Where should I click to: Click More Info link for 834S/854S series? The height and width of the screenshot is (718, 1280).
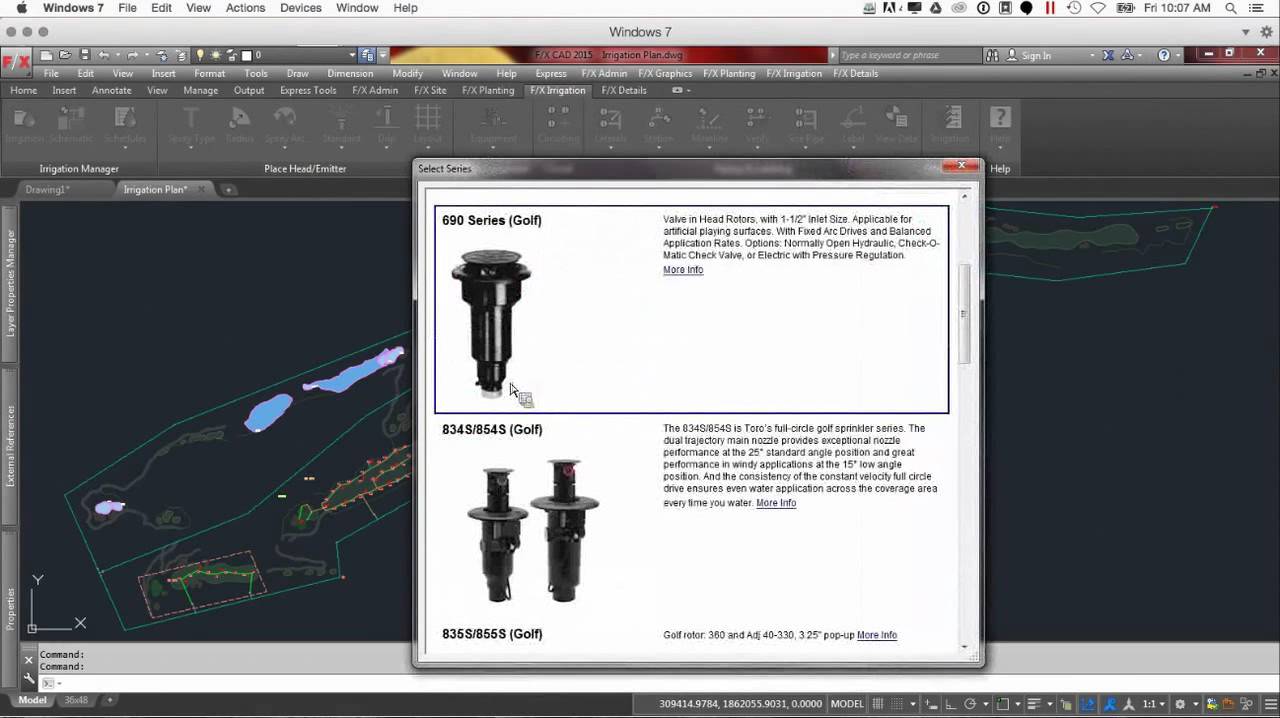pyautogui.click(x=776, y=503)
